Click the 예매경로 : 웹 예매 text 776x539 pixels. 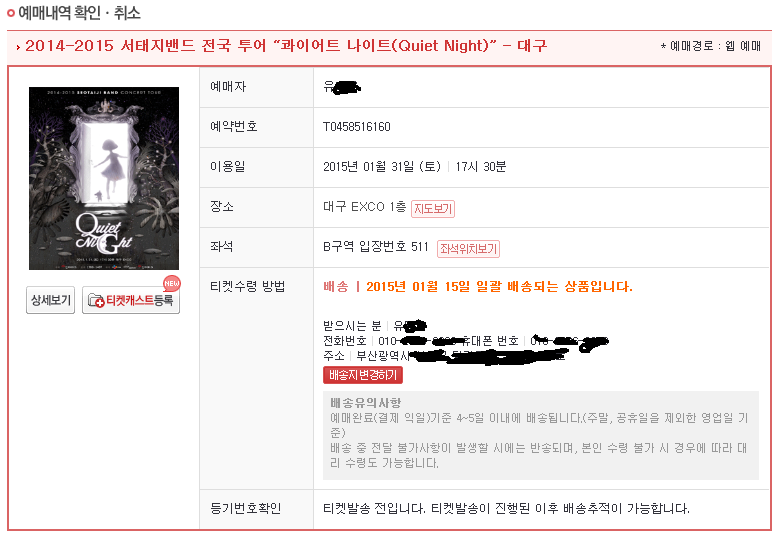pos(711,46)
